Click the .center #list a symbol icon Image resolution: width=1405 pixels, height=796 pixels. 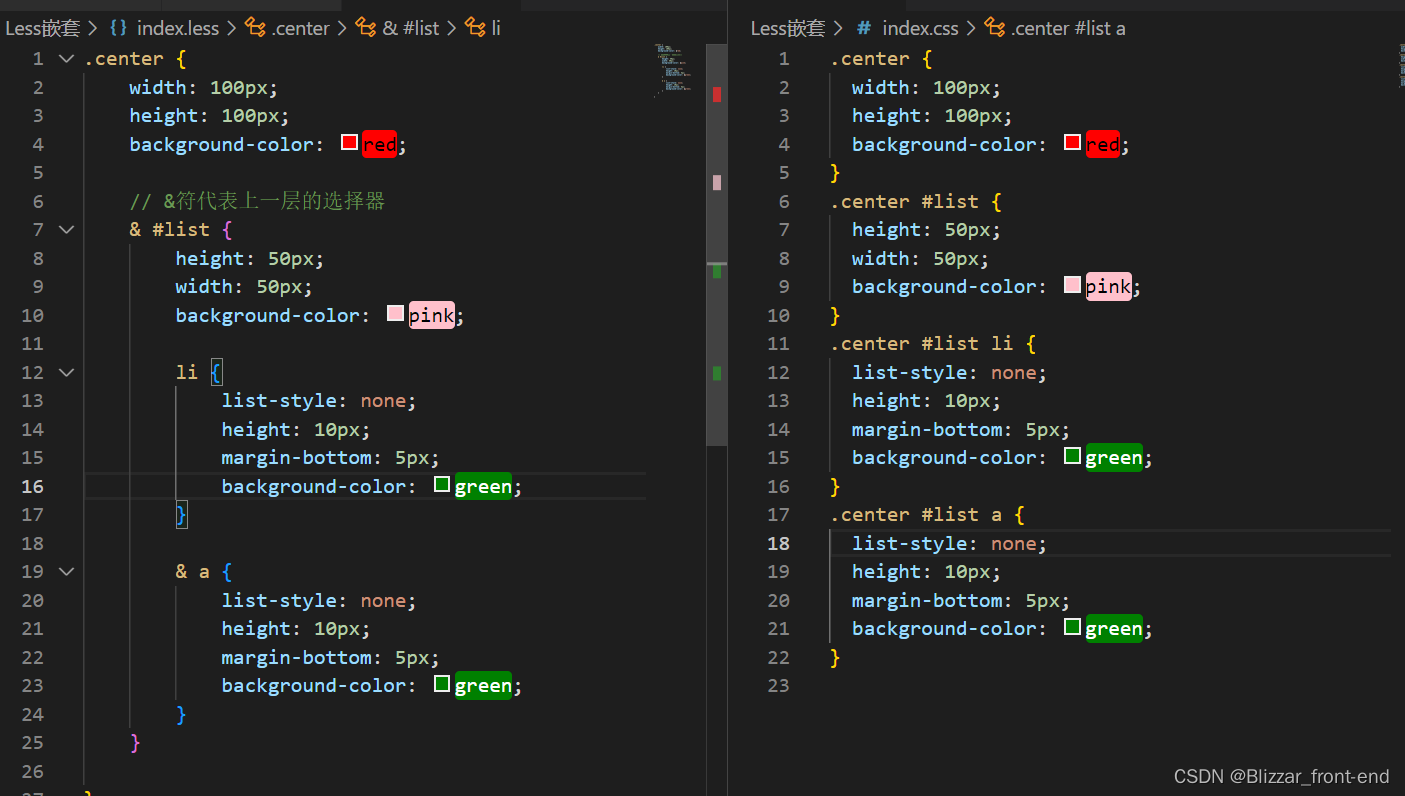point(994,28)
